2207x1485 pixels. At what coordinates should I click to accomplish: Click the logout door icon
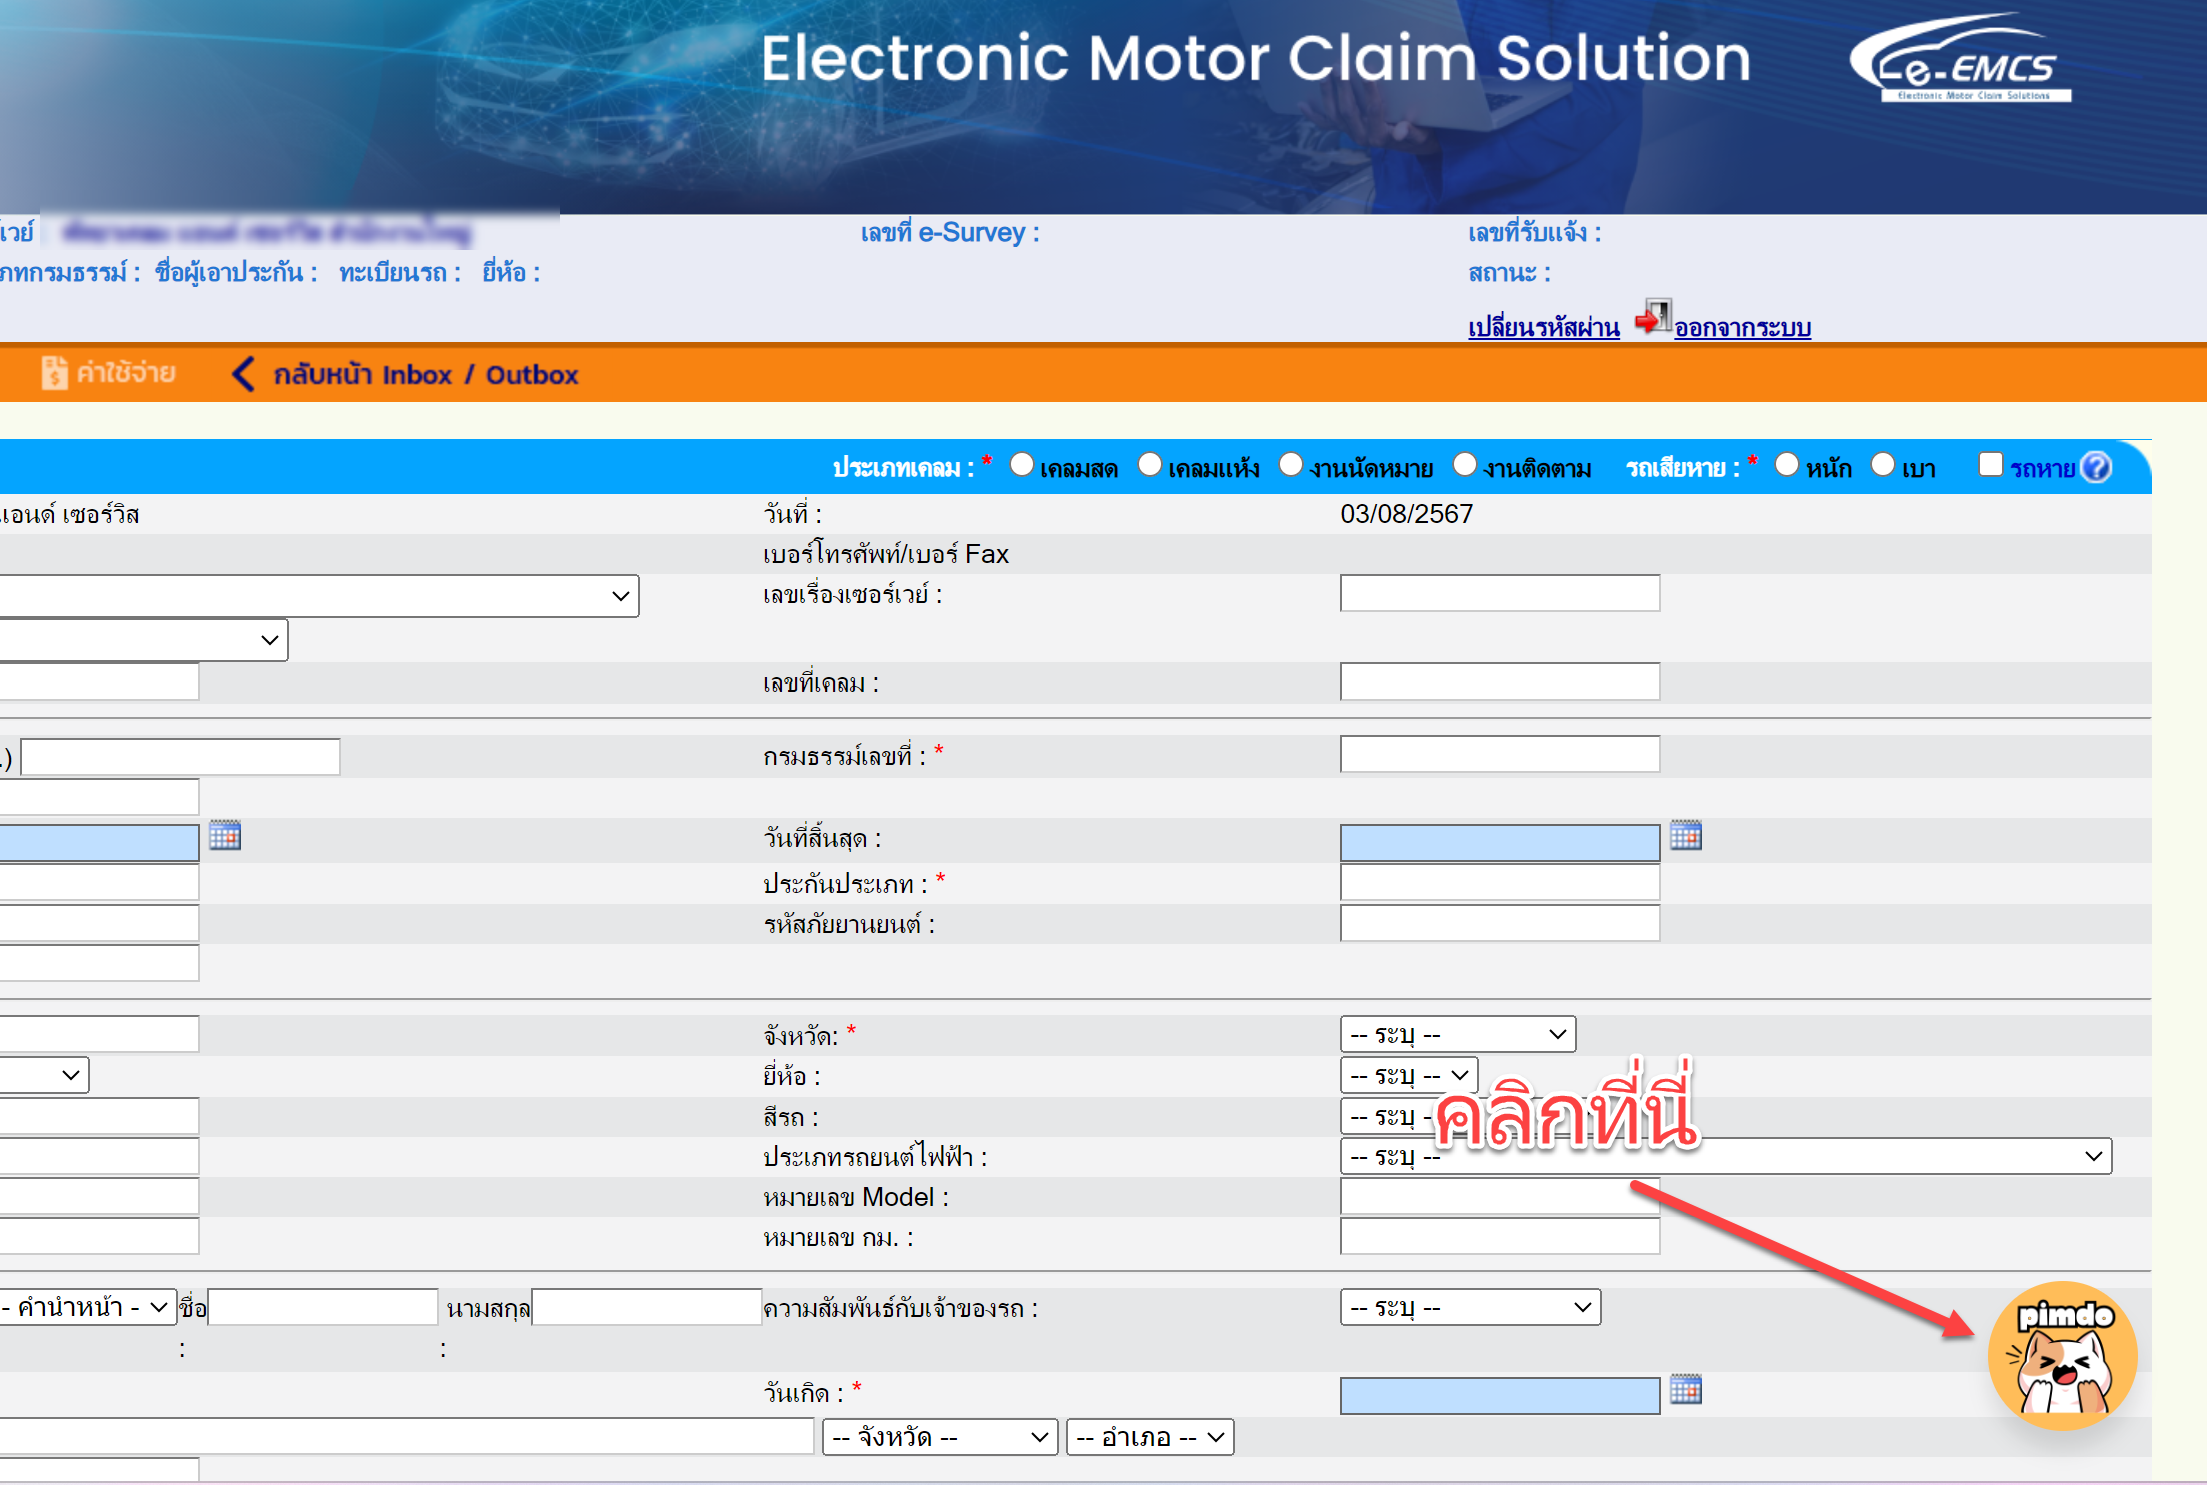click(x=1653, y=317)
